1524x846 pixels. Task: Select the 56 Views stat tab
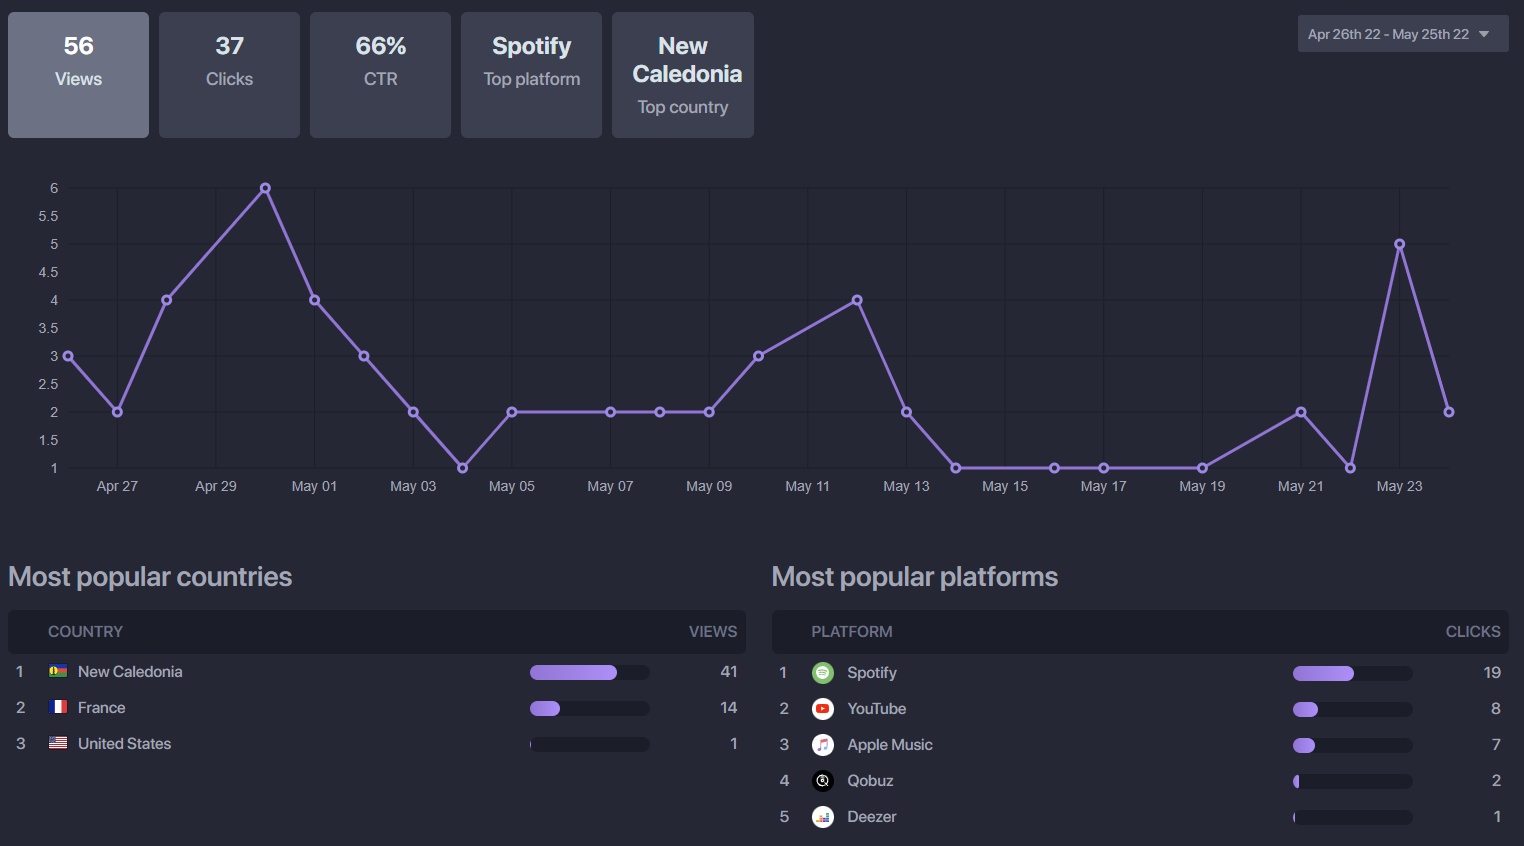point(78,75)
